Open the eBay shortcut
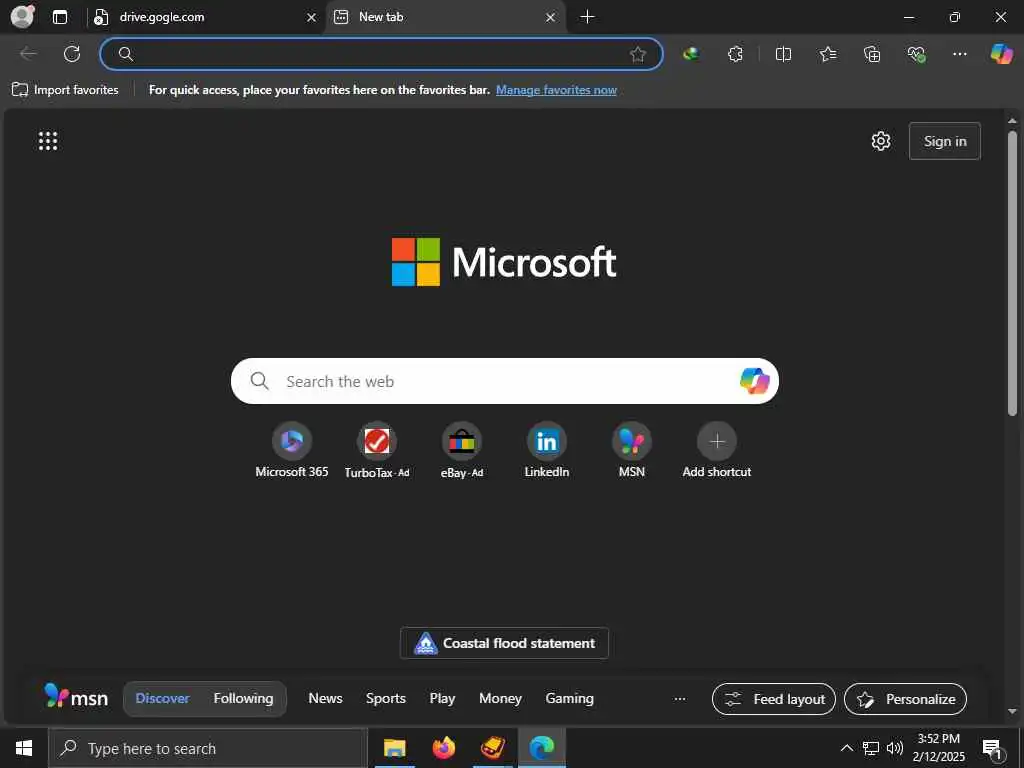Screen dimensions: 1024x768 (x=462, y=451)
